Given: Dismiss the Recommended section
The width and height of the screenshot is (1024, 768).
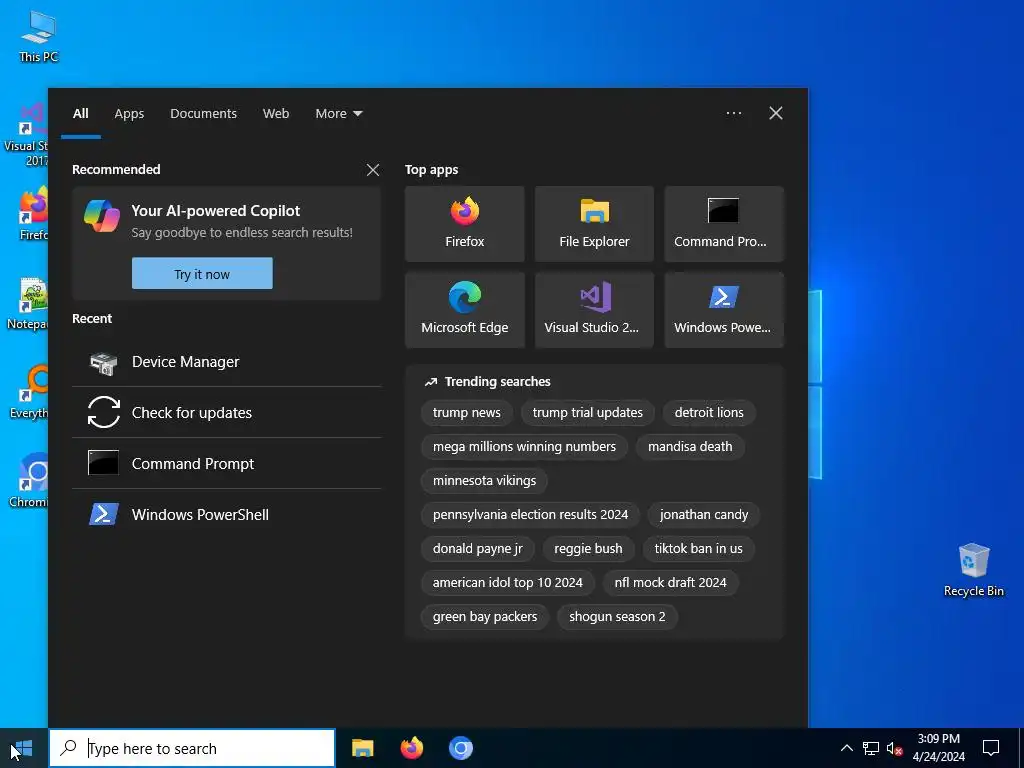Looking at the screenshot, I should point(373,170).
